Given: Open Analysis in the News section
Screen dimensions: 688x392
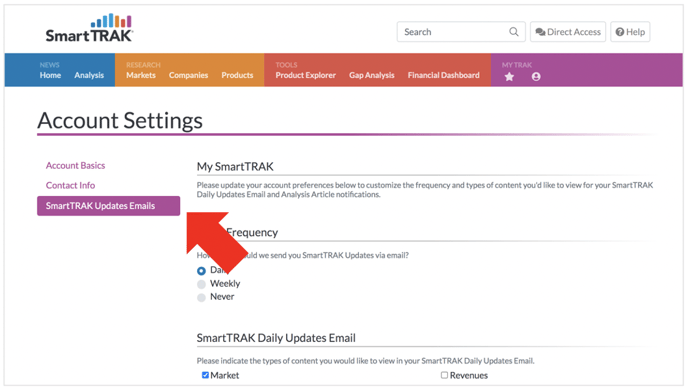Looking at the screenshot, I should point(89,75).
